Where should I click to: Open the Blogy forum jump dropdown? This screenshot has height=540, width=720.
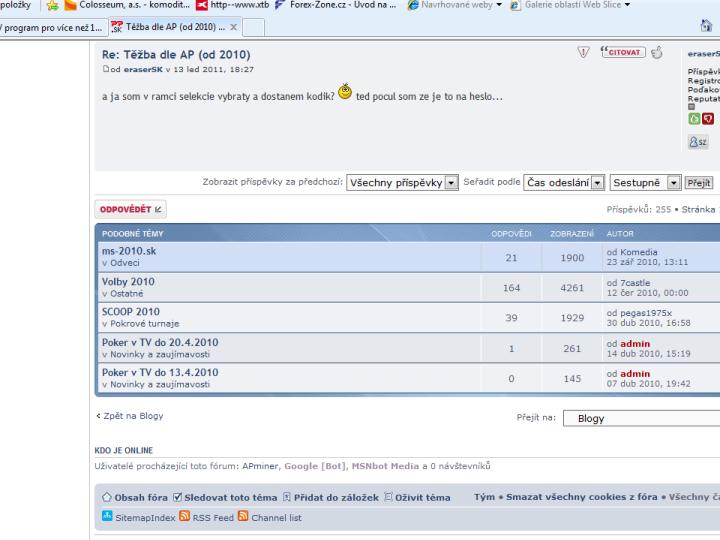641,418
